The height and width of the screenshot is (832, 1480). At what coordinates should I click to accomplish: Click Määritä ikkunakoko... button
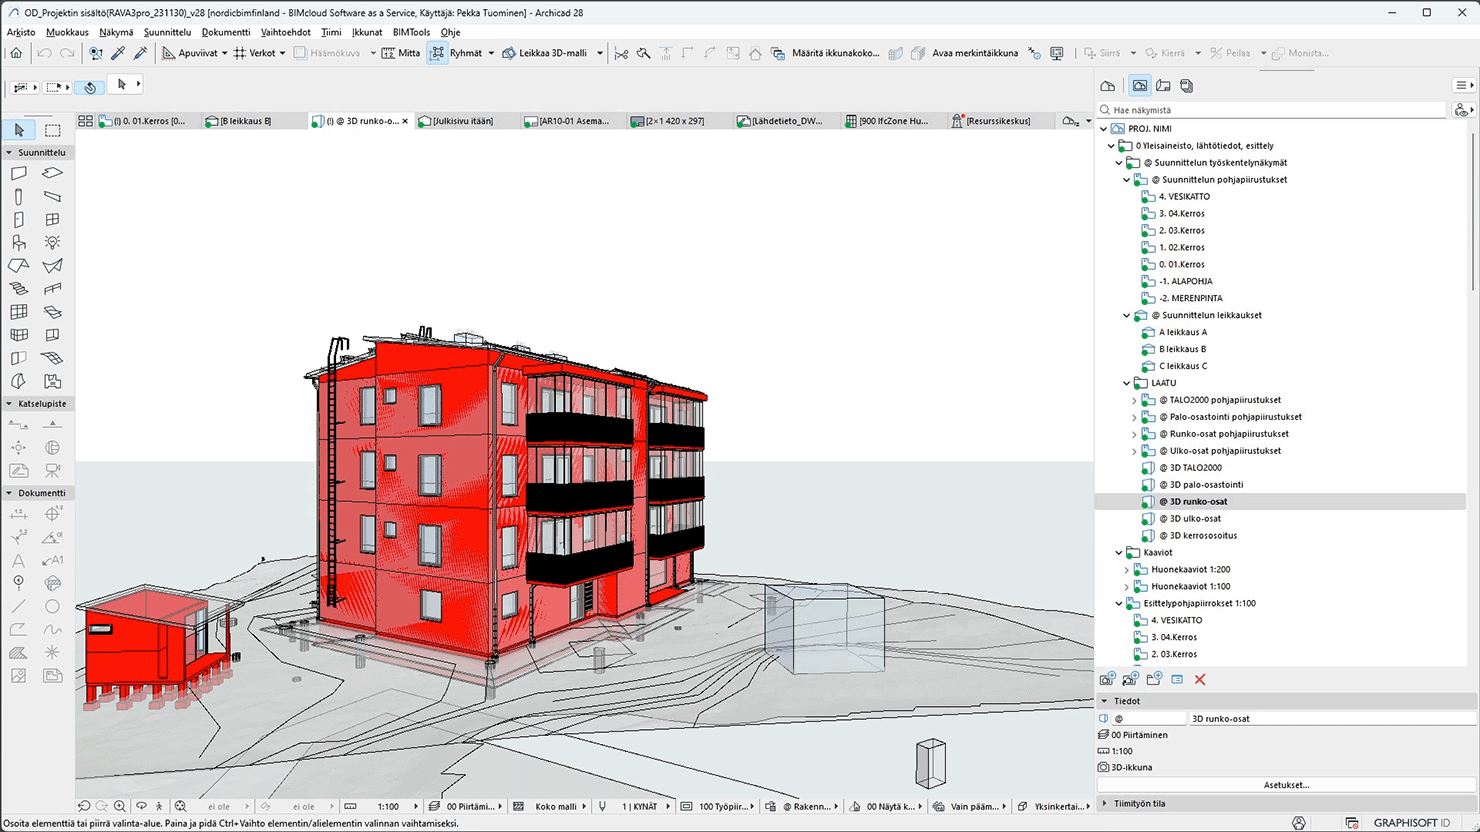(825, 53)
